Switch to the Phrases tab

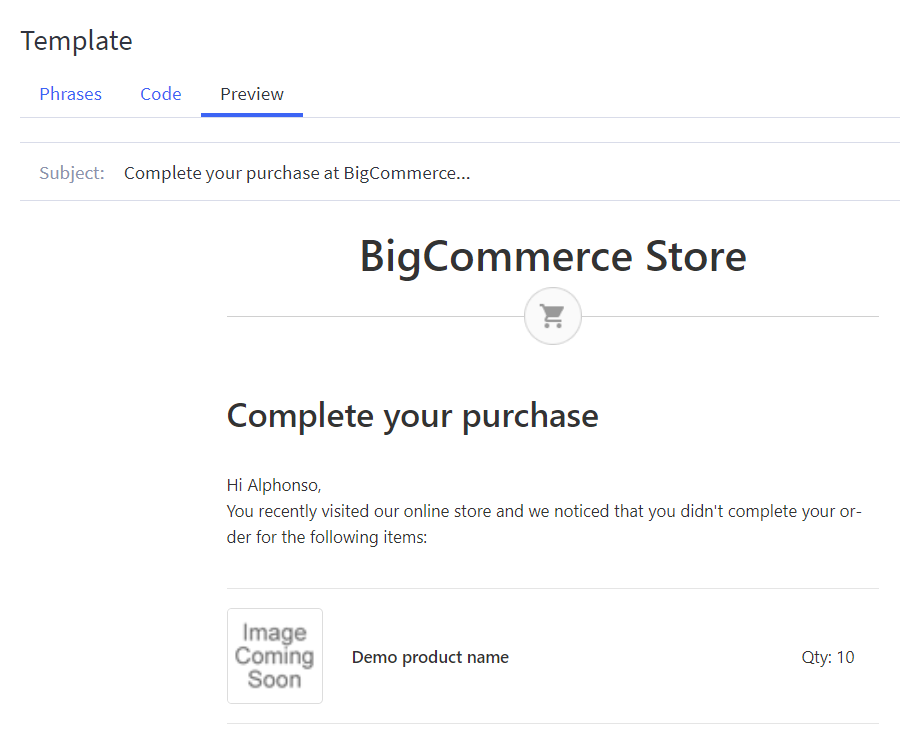point(70,93)
